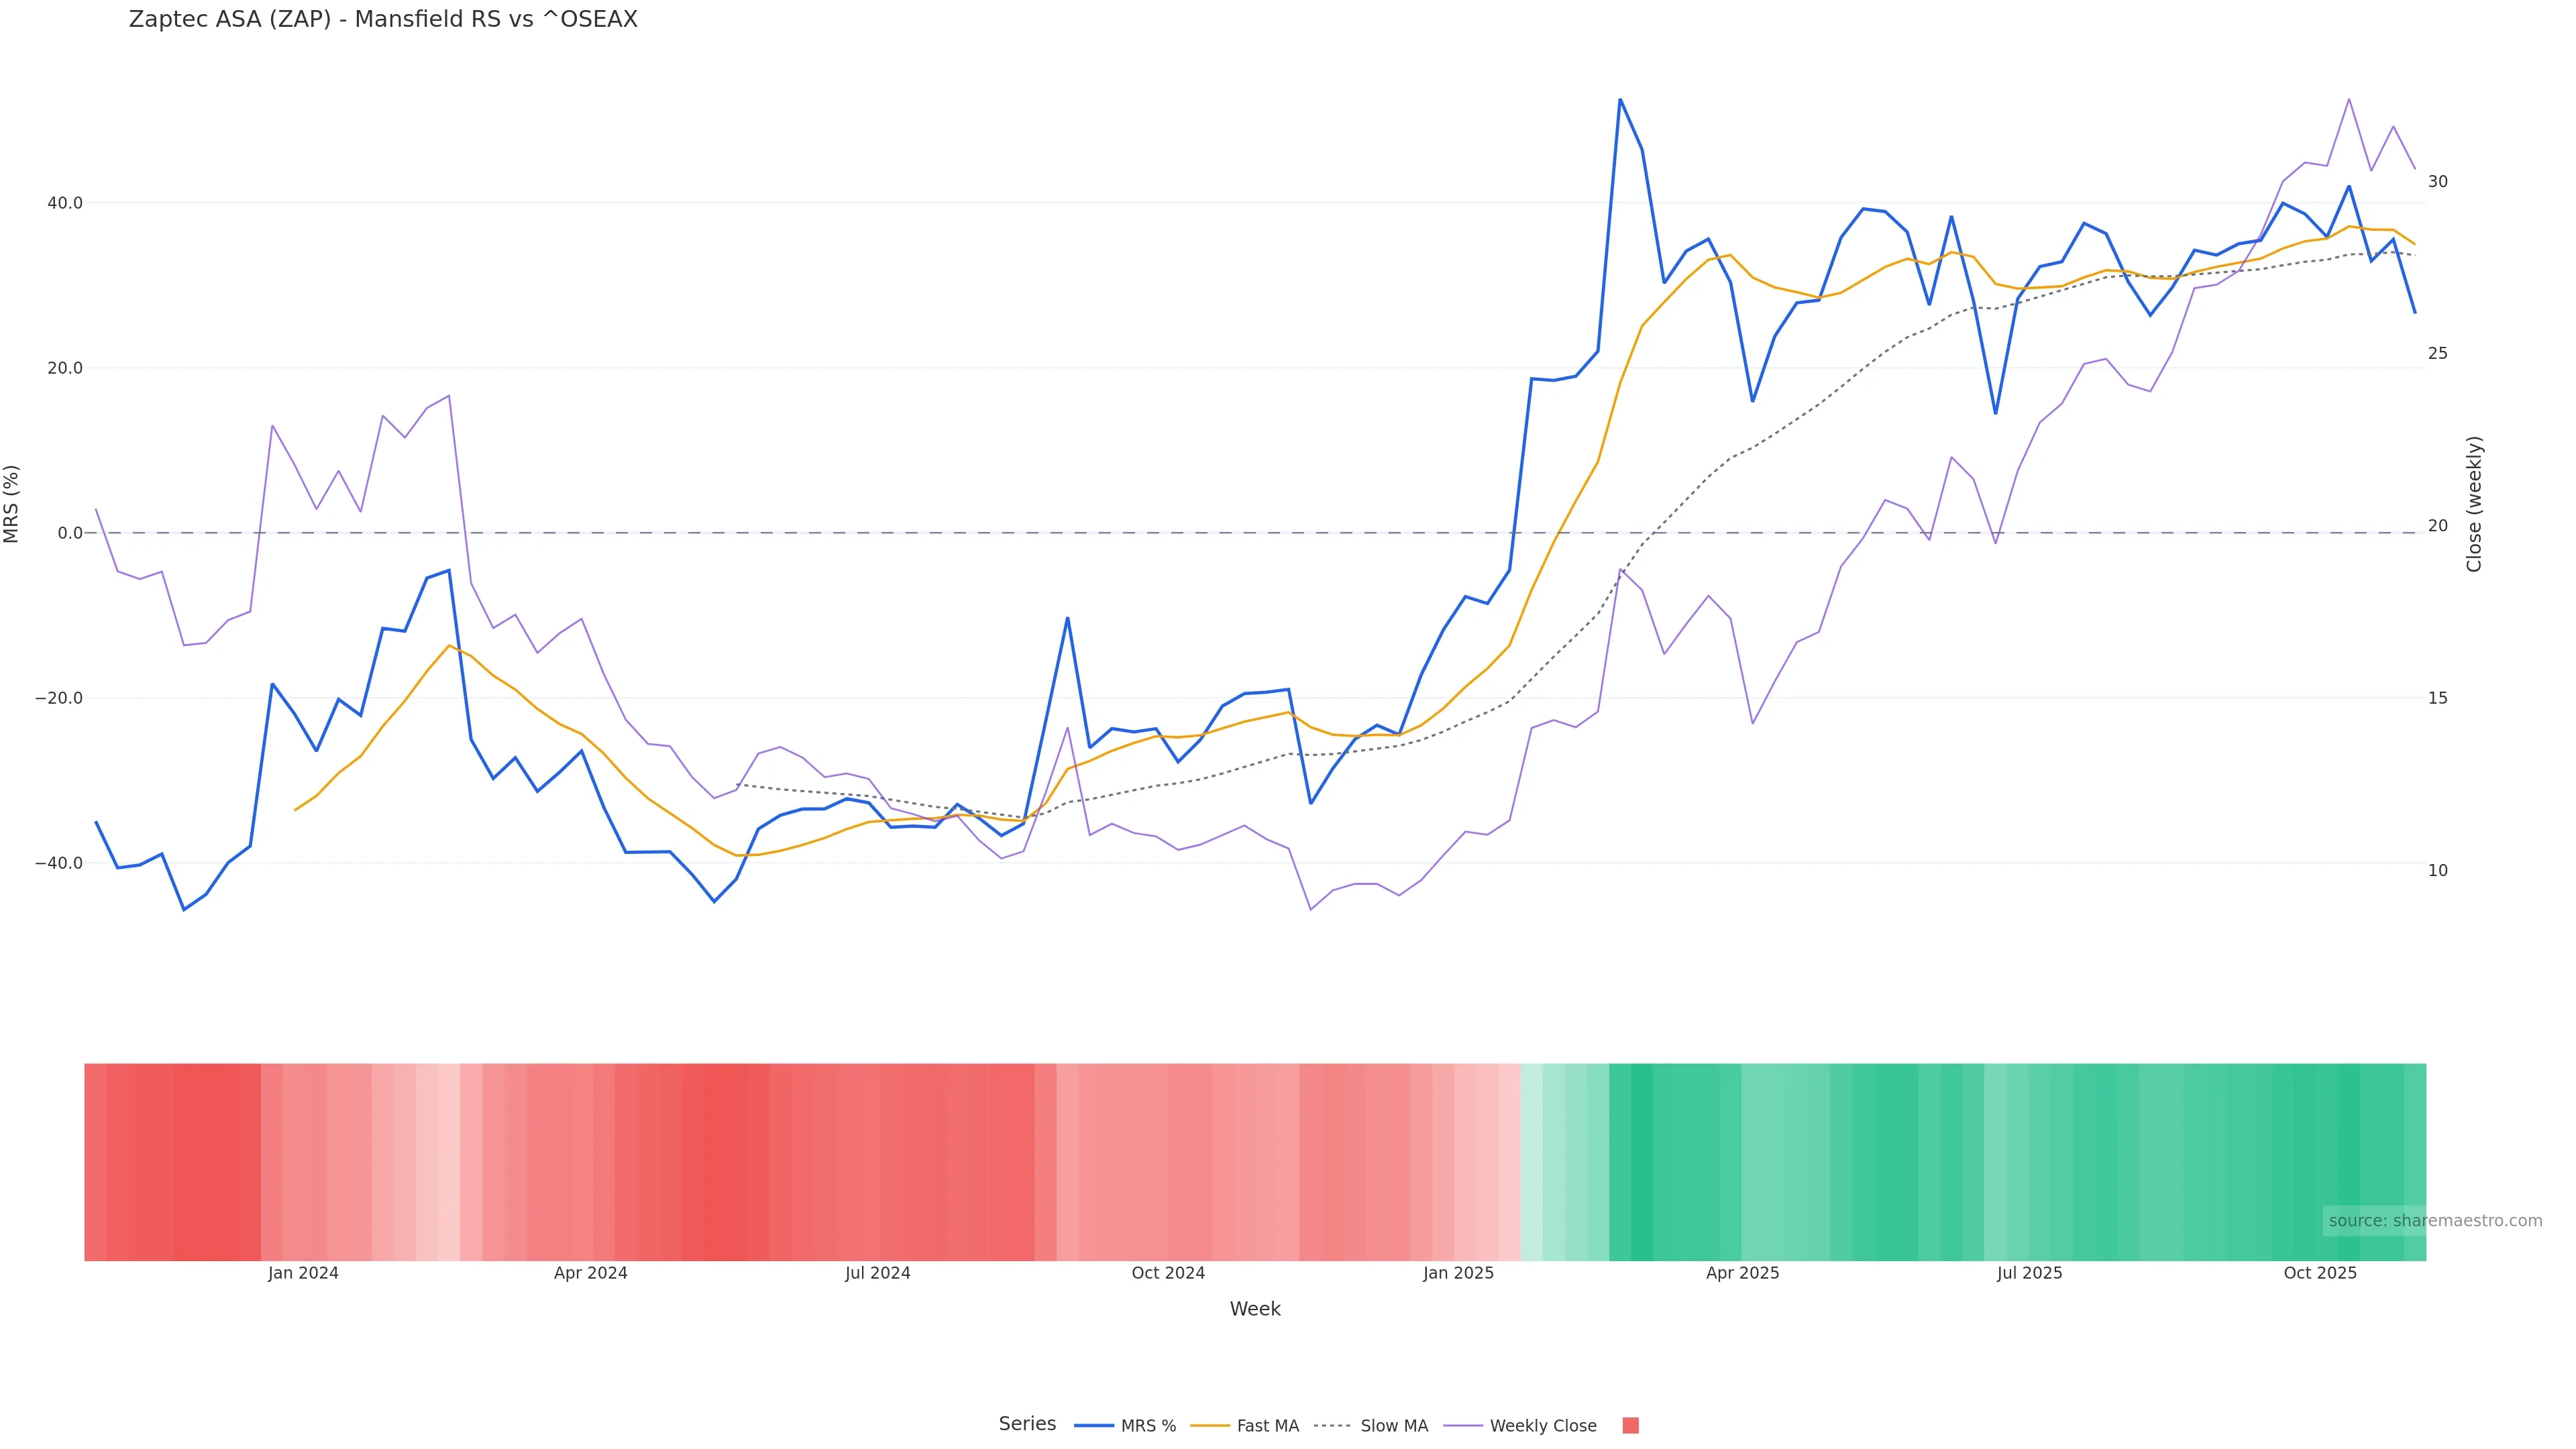Image resolution: width=2576 pixels, height=1449 pixels.
Task: Click the 'Close (weekly)' right axis title
Action: click(2474, 504)
